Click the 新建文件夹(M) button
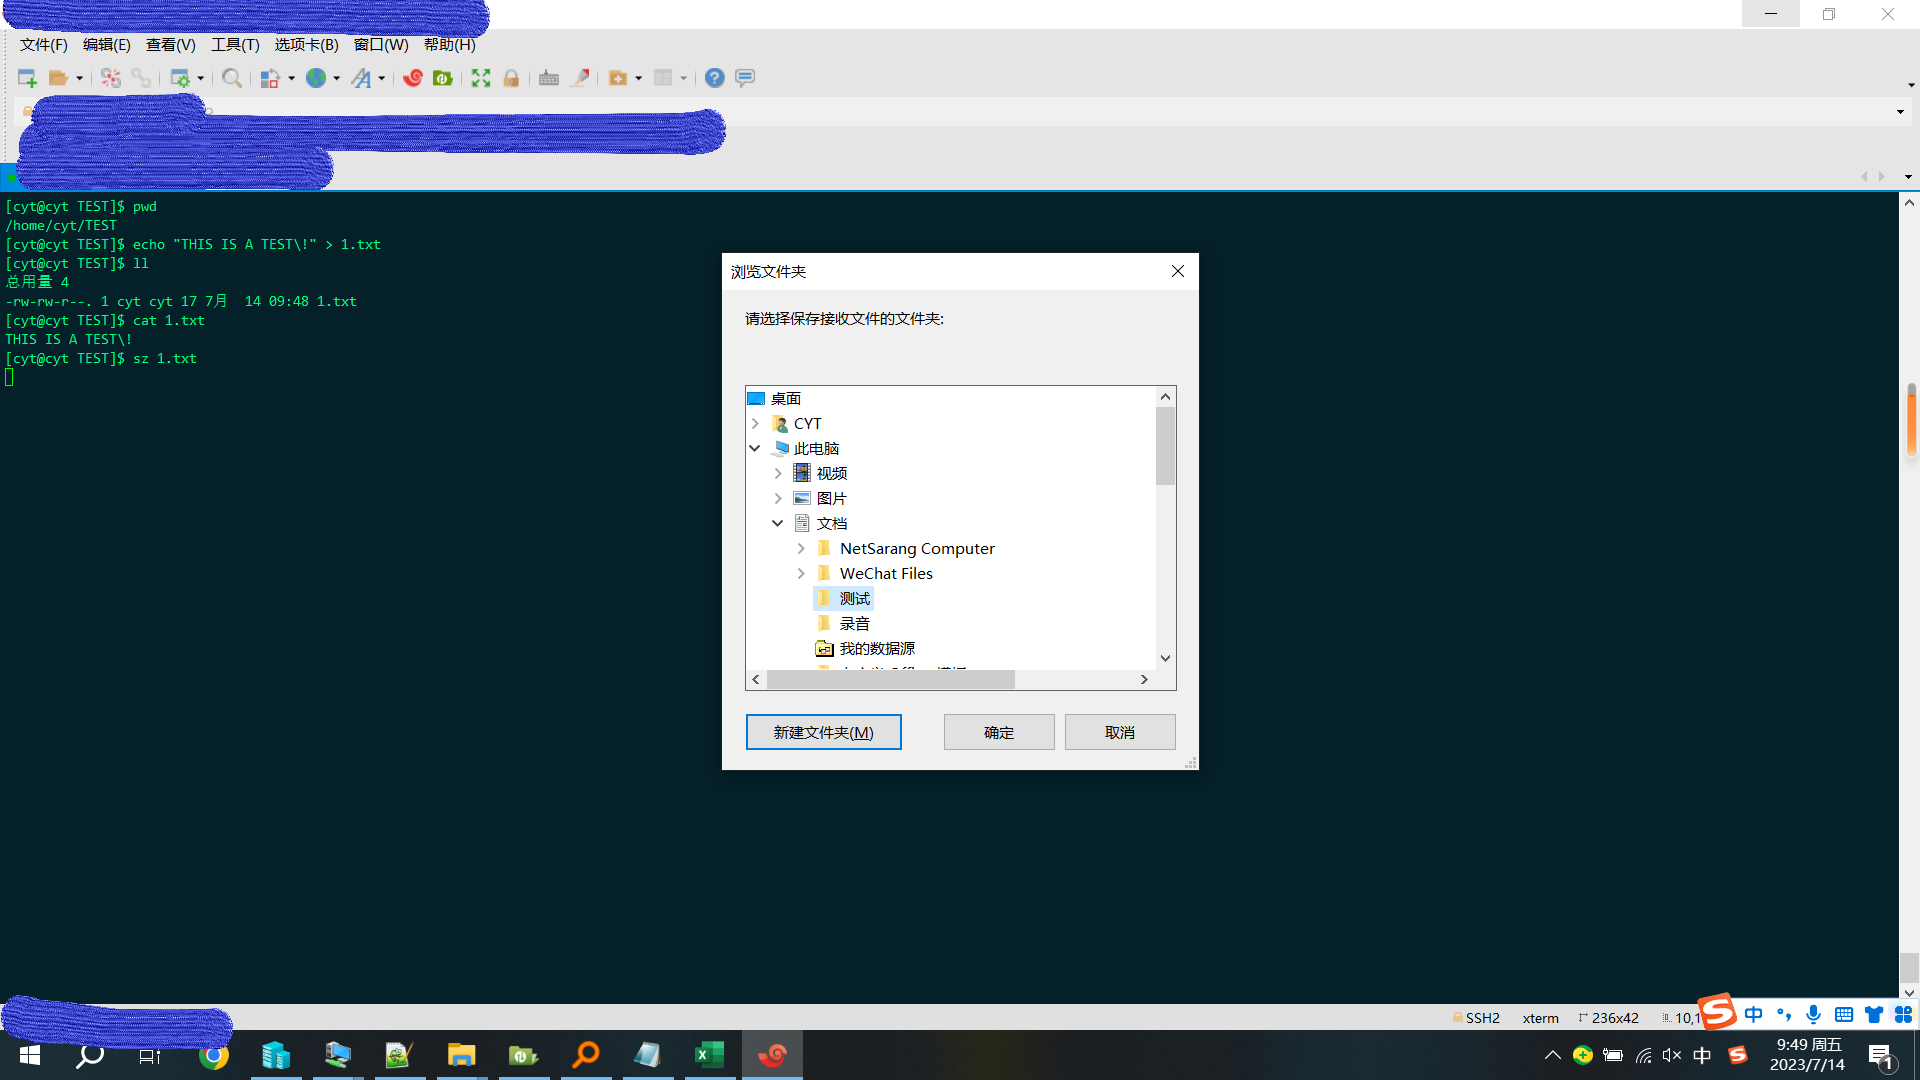The height and width of the screenshot is (1080, 1920). click(824, 732)
